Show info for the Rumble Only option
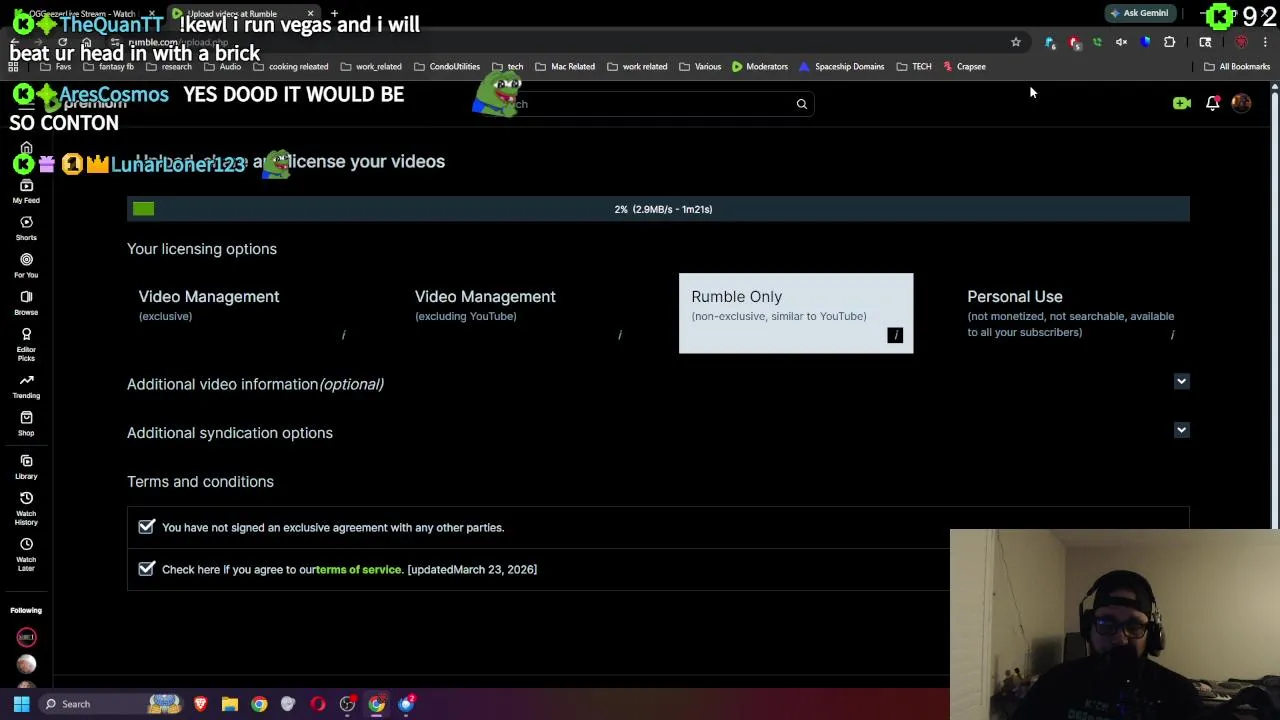The height and width of the screenshot is (720, 1280). pyautogui.click(x=895, y=335)
